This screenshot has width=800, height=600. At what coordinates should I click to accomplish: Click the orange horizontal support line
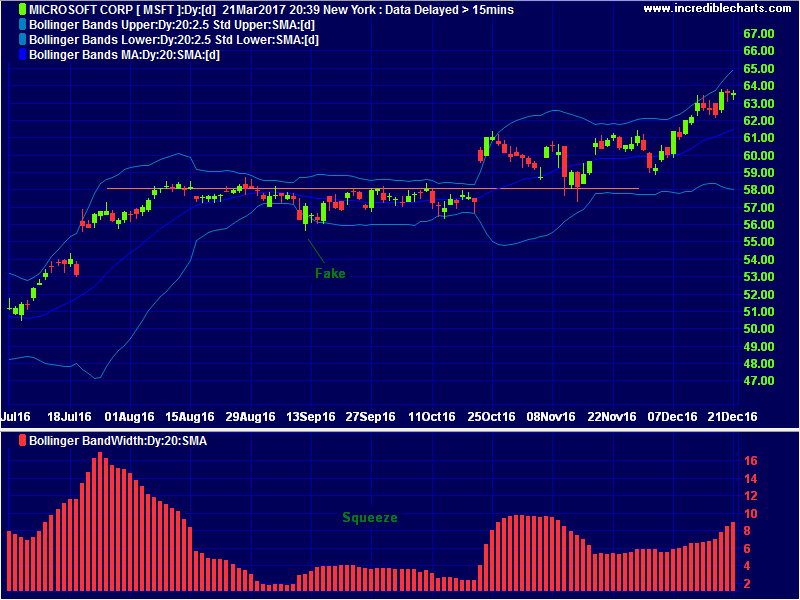372,189
